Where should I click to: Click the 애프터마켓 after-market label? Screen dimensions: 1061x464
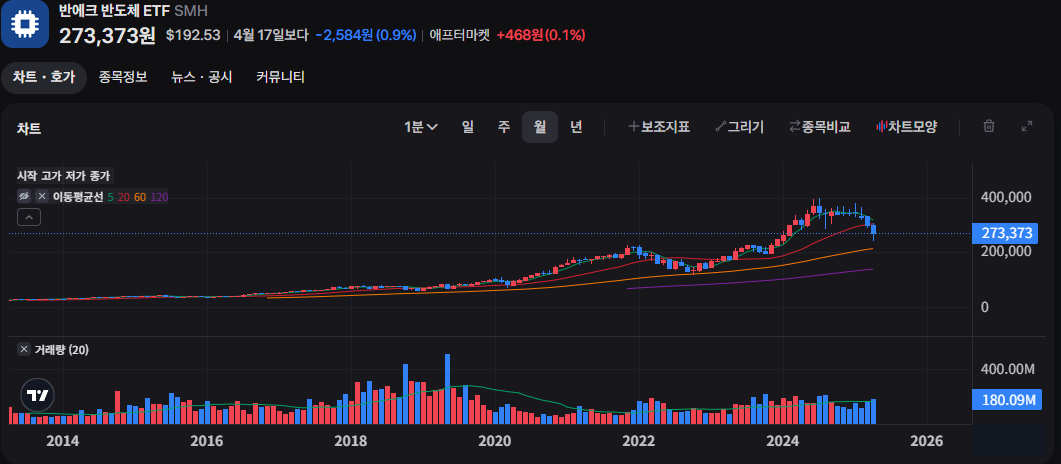click(x=459, y=35)
